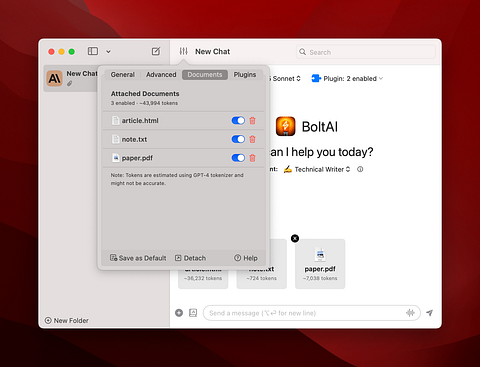Toggle the sidebar panel icon

click(x=93, y=51)
